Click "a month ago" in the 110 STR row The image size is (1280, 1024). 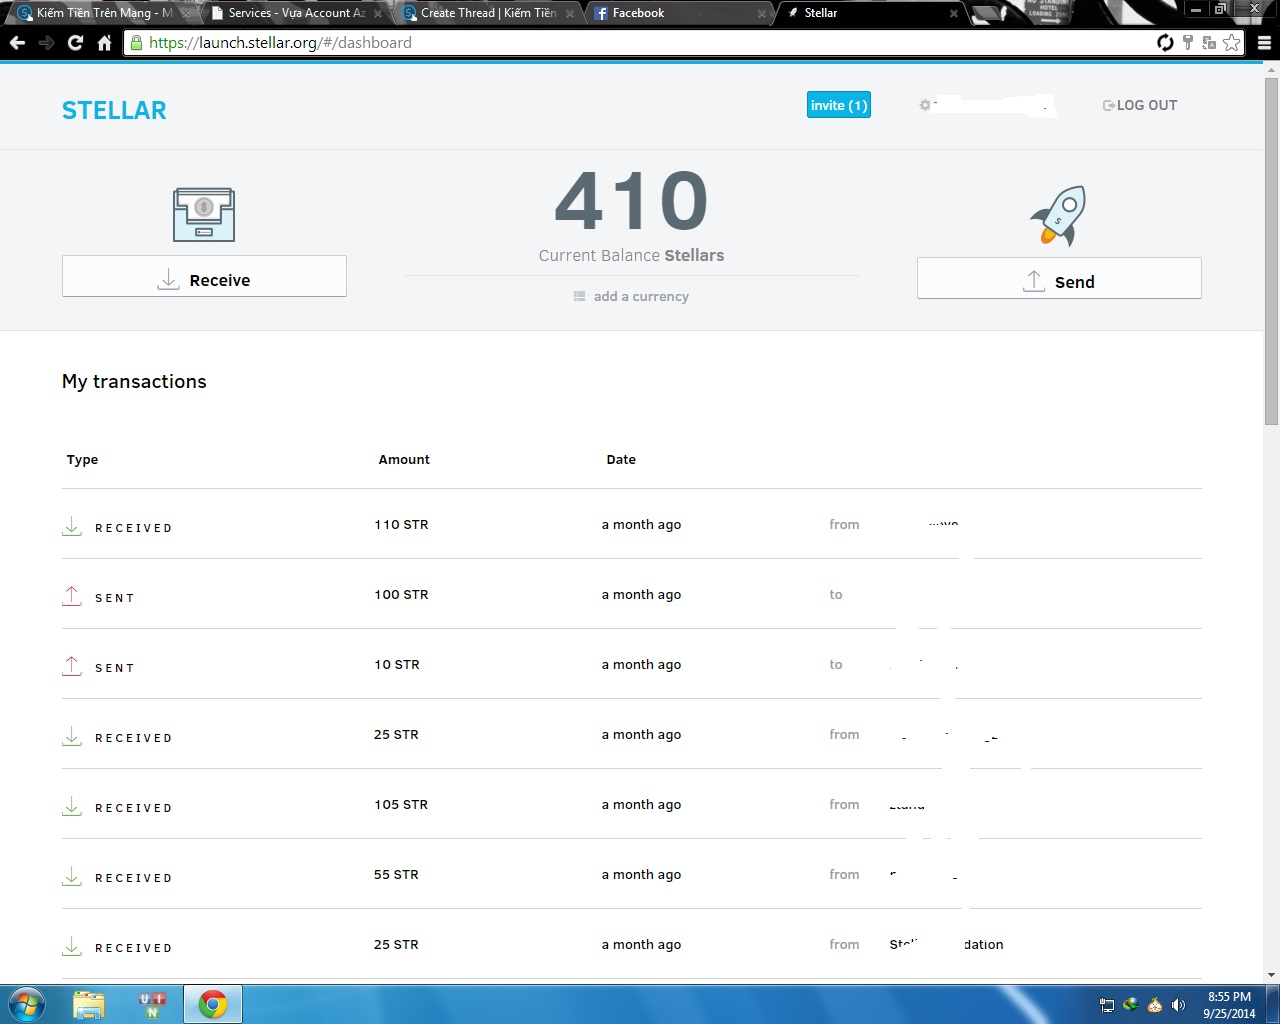click(x=641, y=525)
